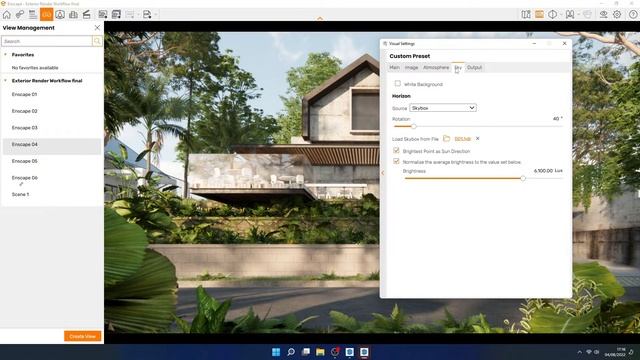The height and width of the screenshot is (360, 640).
Task: Open the buildings icon in toolbar
Action: (73, 15)
